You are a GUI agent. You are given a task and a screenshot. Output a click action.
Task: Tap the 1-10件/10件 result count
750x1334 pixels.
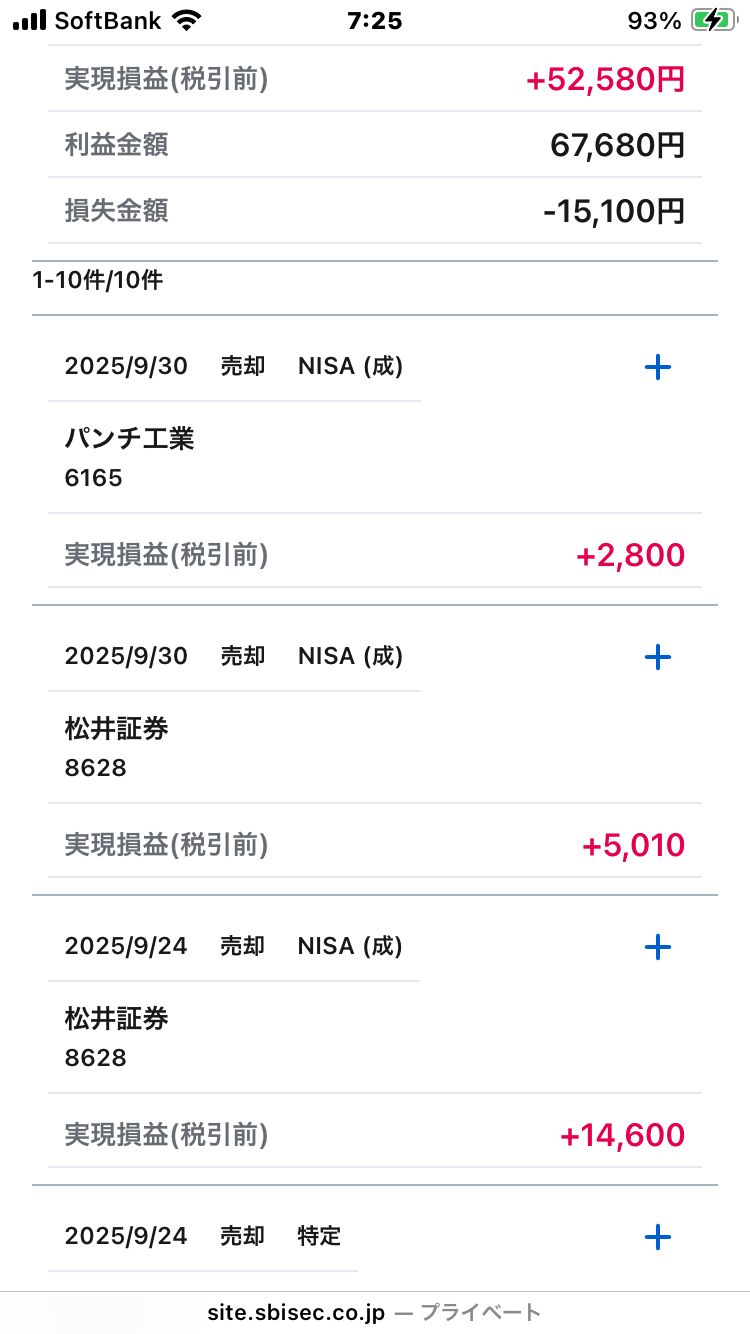pyautogui.click(x=97, y=280)
